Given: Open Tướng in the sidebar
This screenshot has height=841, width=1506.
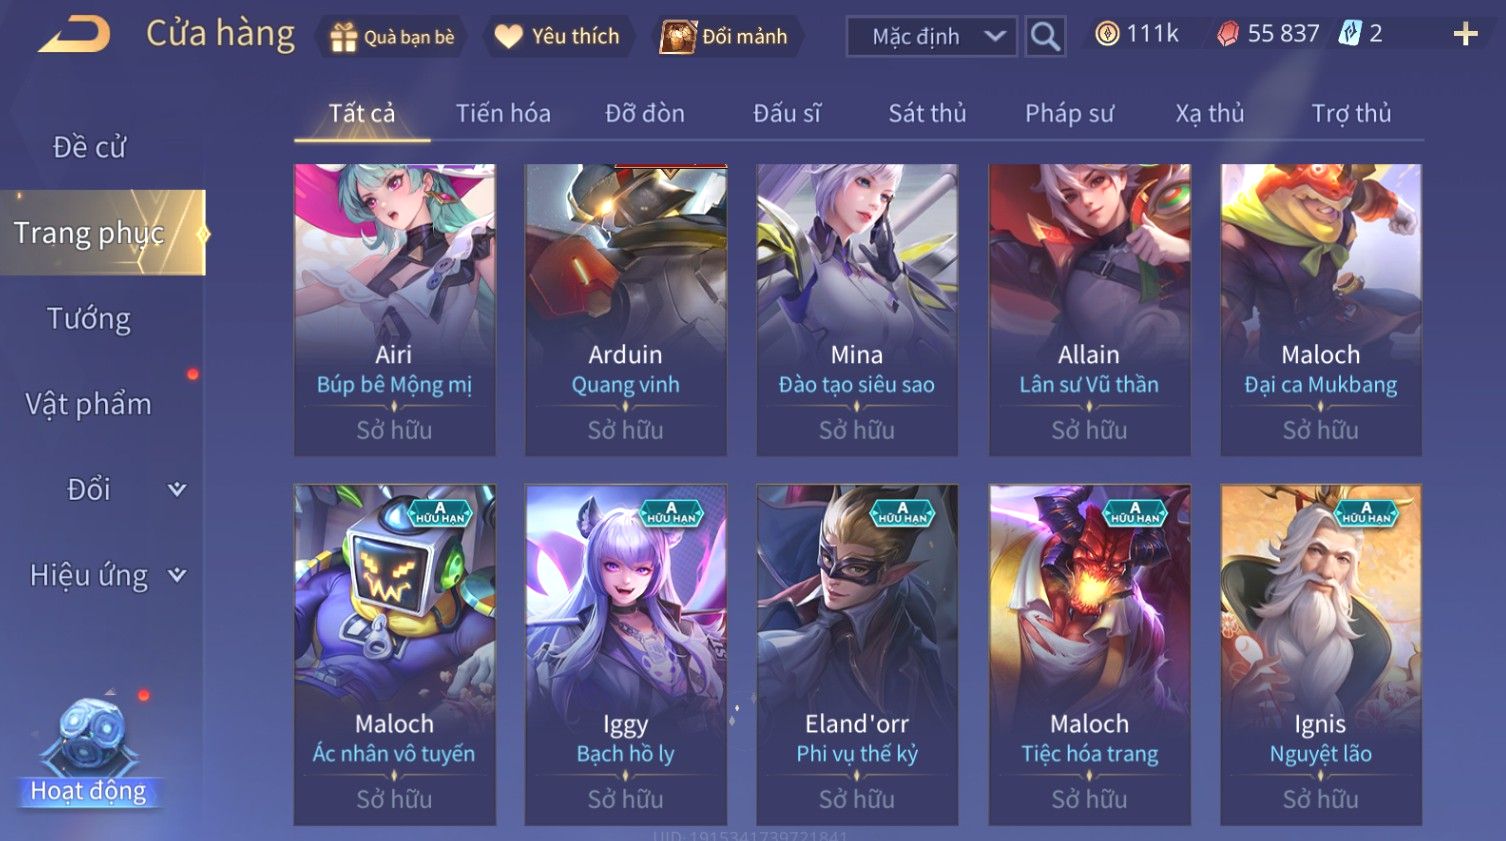Looking at the screenshot, I should 89,318.
